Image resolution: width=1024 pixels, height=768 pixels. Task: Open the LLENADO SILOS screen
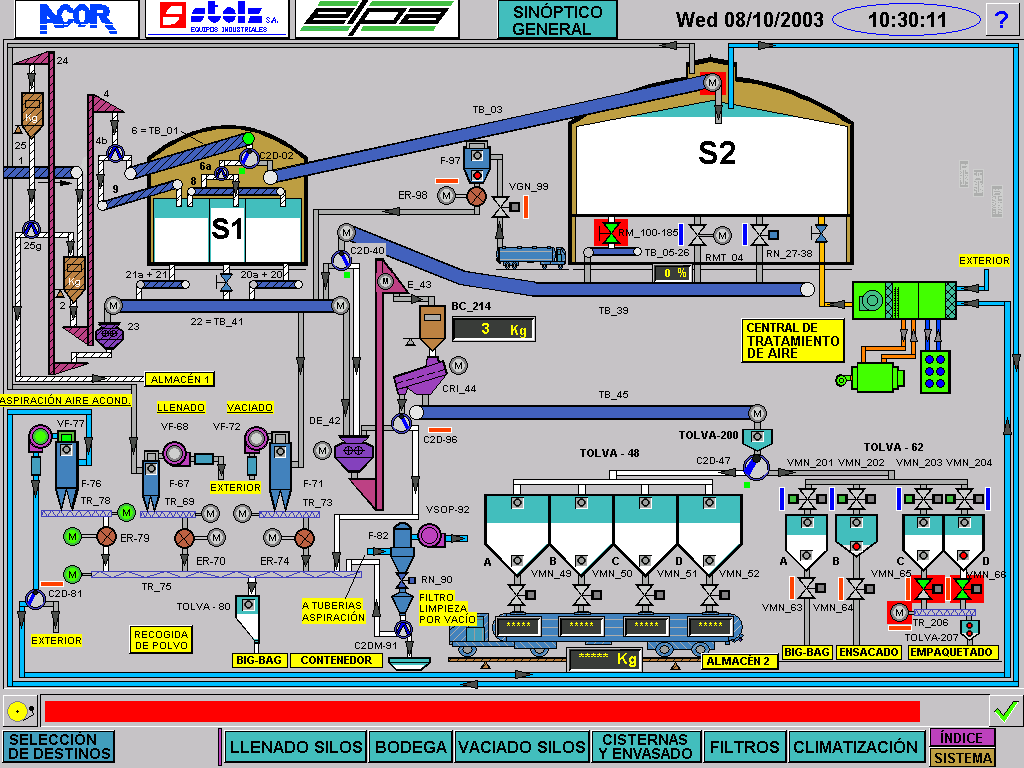point(294,746)
